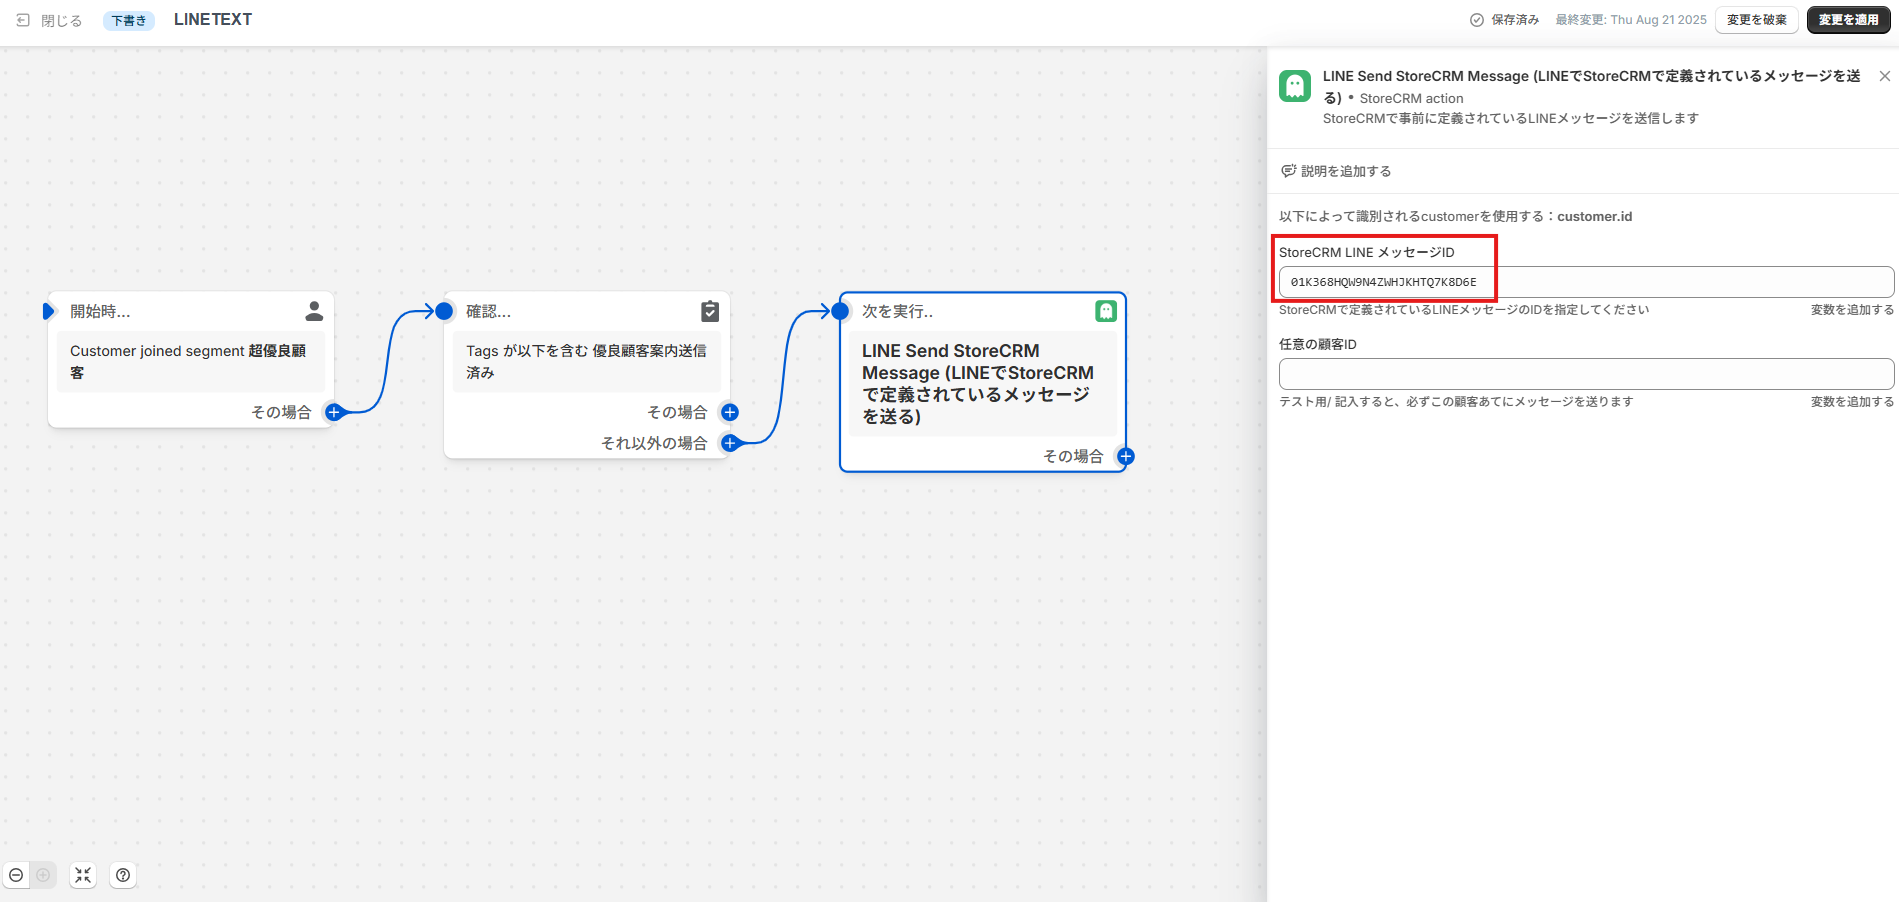Click Tags が以下を含む condition text

click(586, 361)
